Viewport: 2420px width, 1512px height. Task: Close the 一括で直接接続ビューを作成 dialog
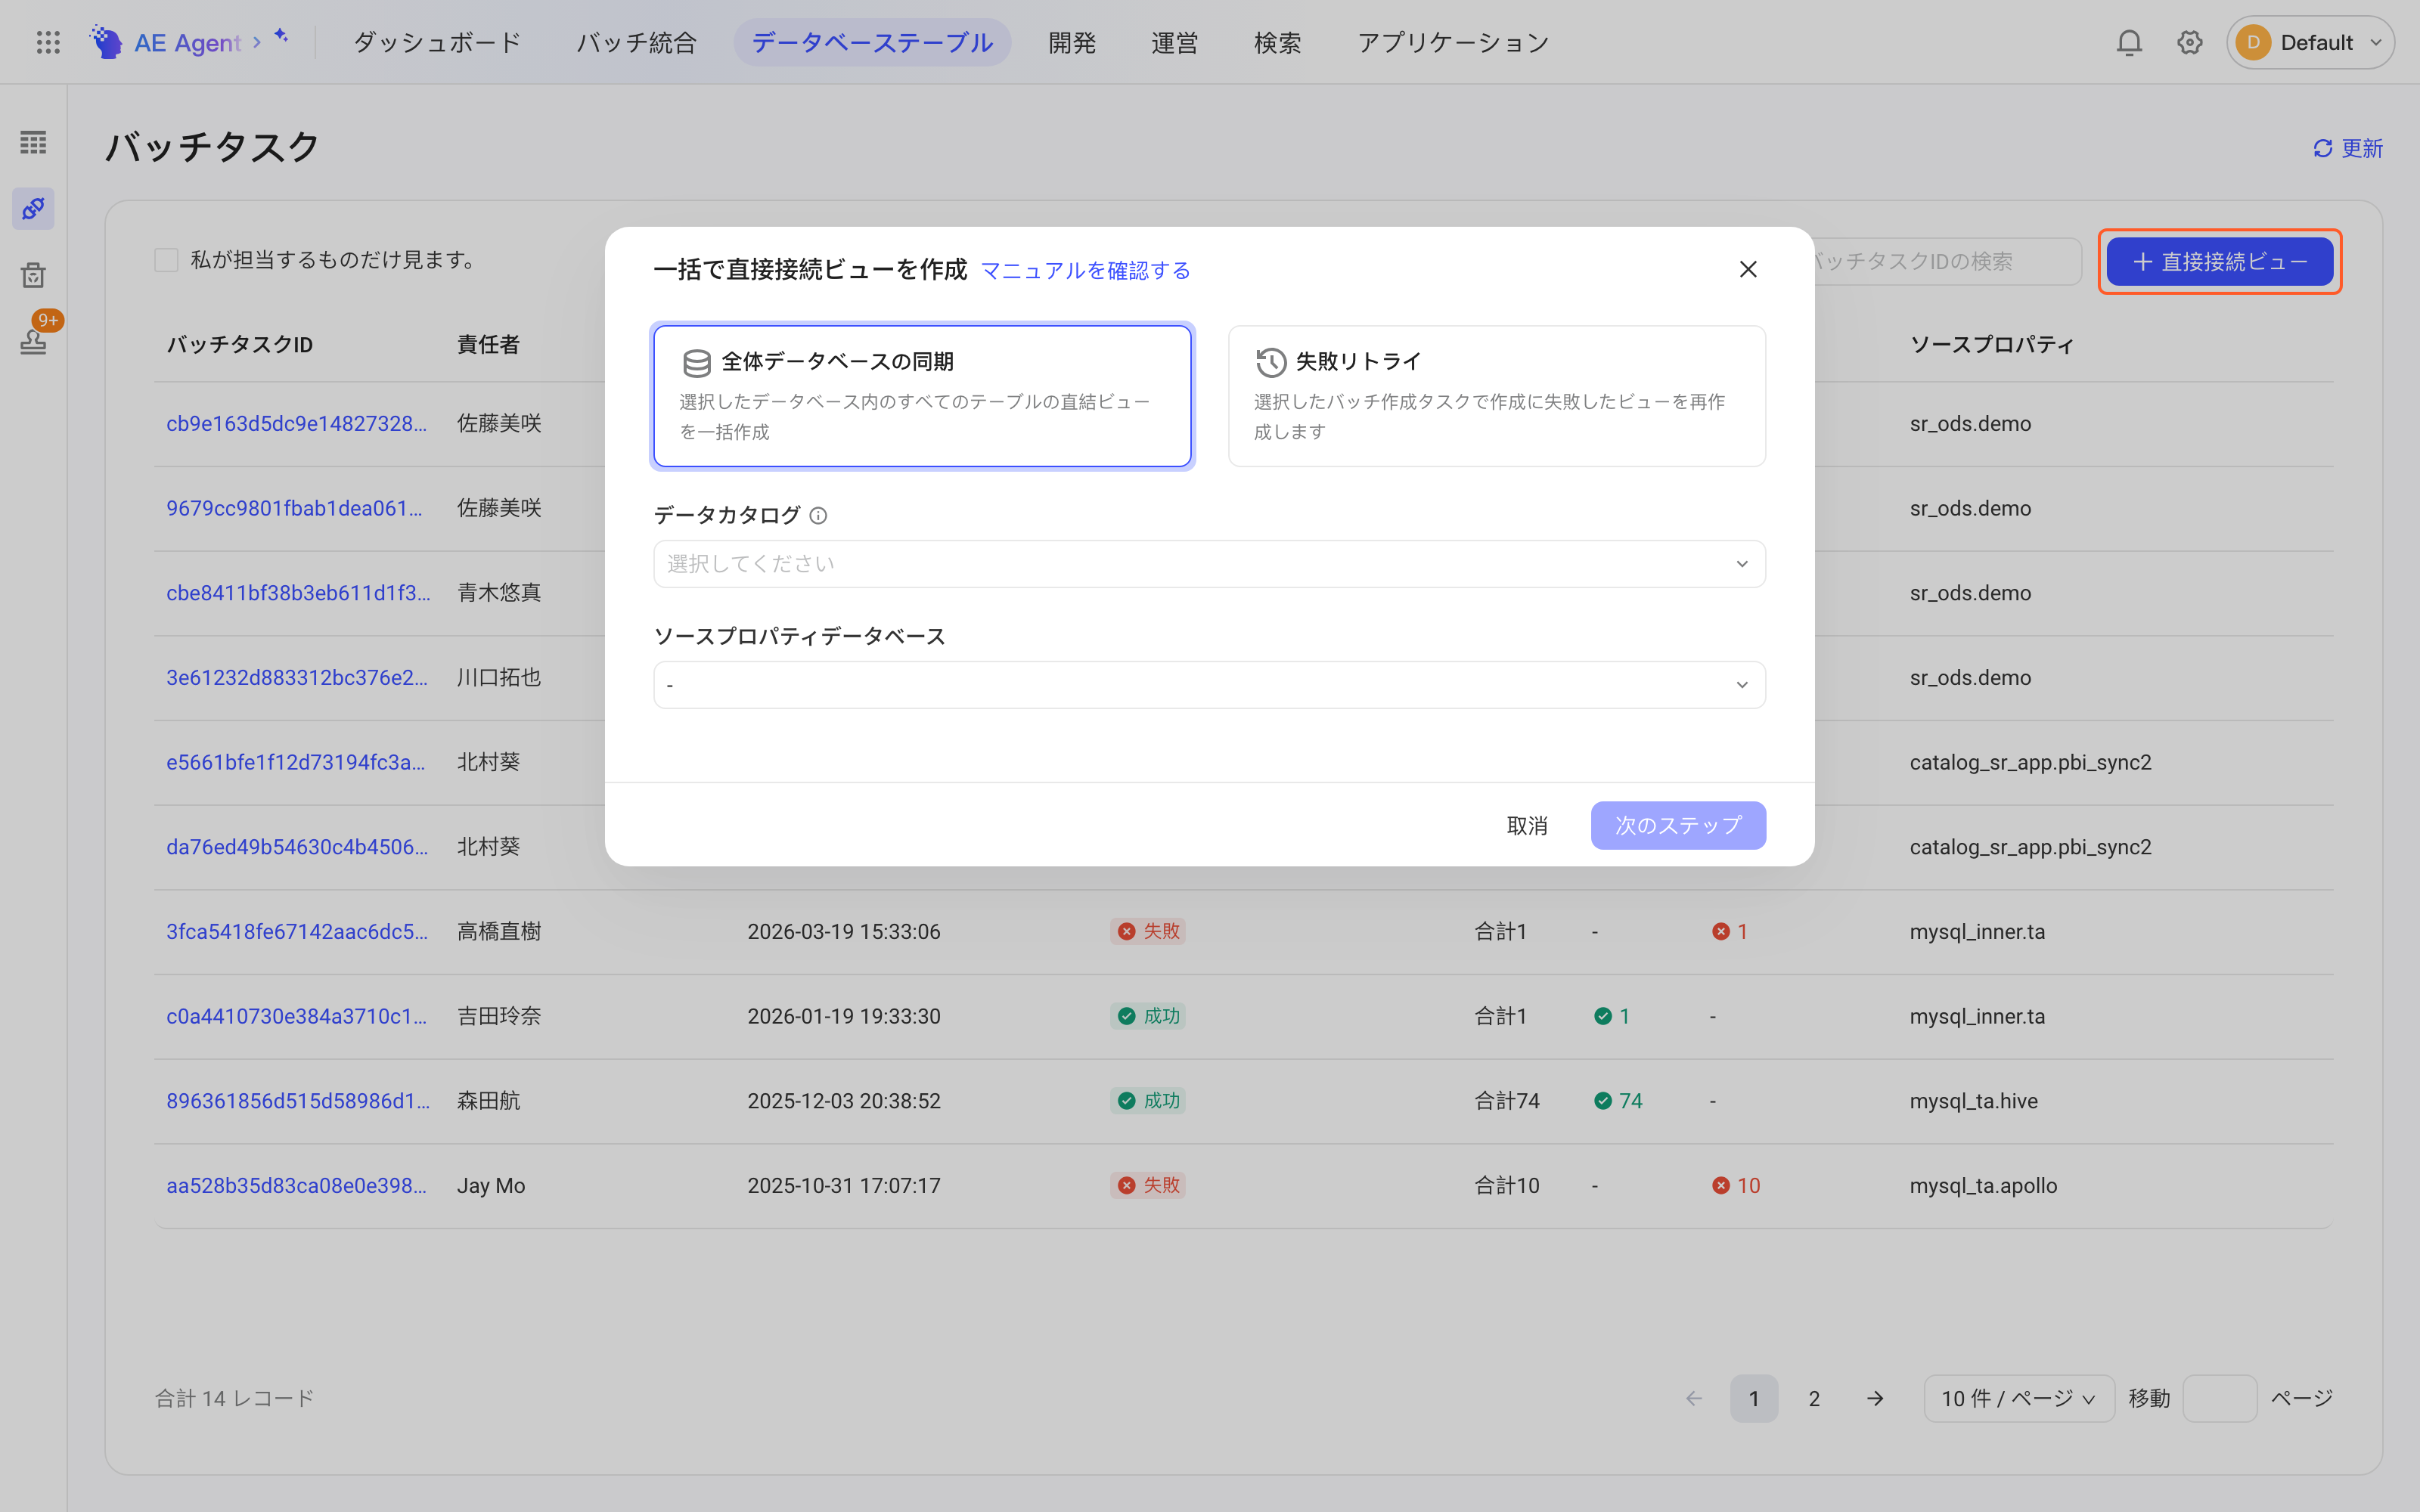tap(1748, 269)
